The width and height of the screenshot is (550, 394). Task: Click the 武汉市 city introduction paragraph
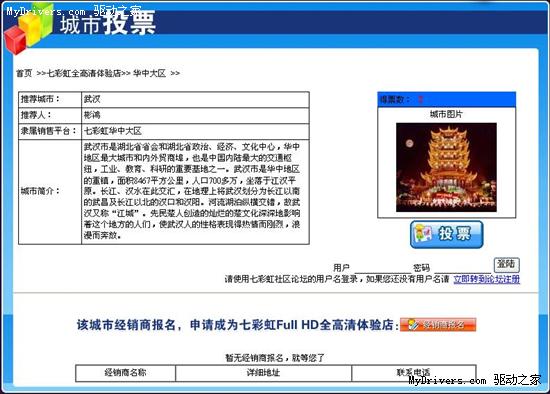coord(192,191)
